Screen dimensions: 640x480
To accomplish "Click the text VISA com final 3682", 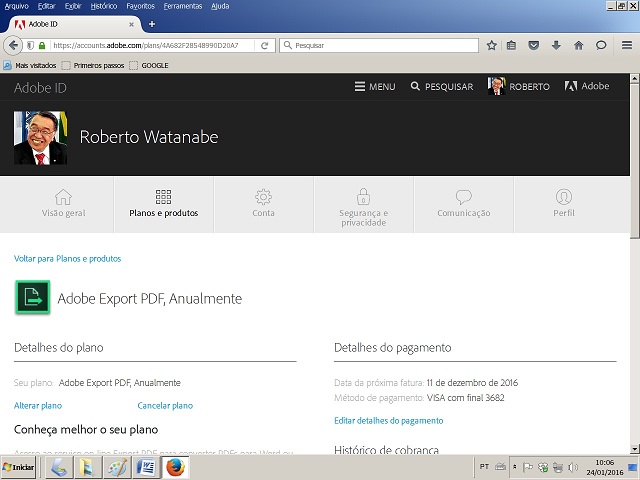I will pos(466,398).
